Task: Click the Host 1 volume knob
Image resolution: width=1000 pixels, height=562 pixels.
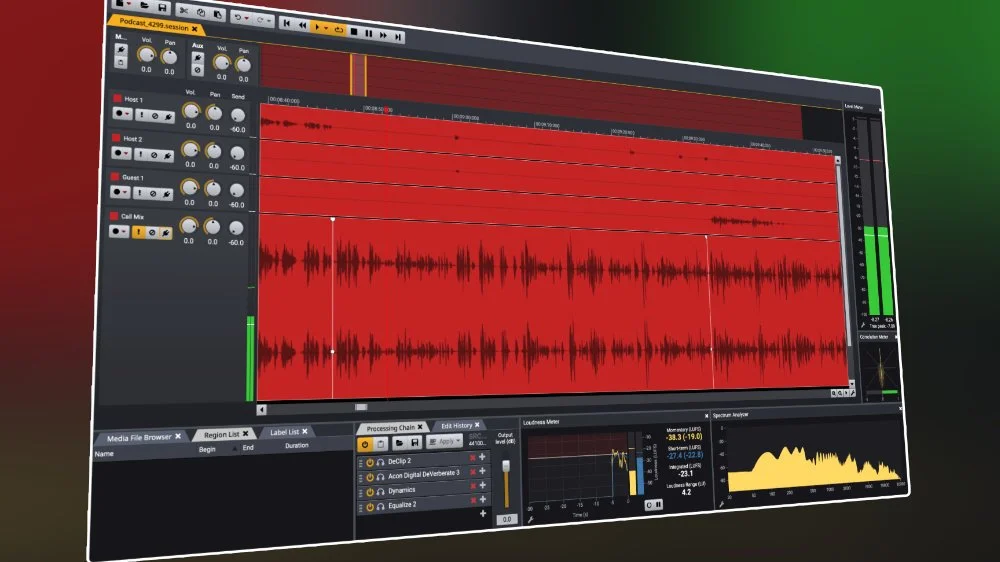Action: (x=191, y=111)
